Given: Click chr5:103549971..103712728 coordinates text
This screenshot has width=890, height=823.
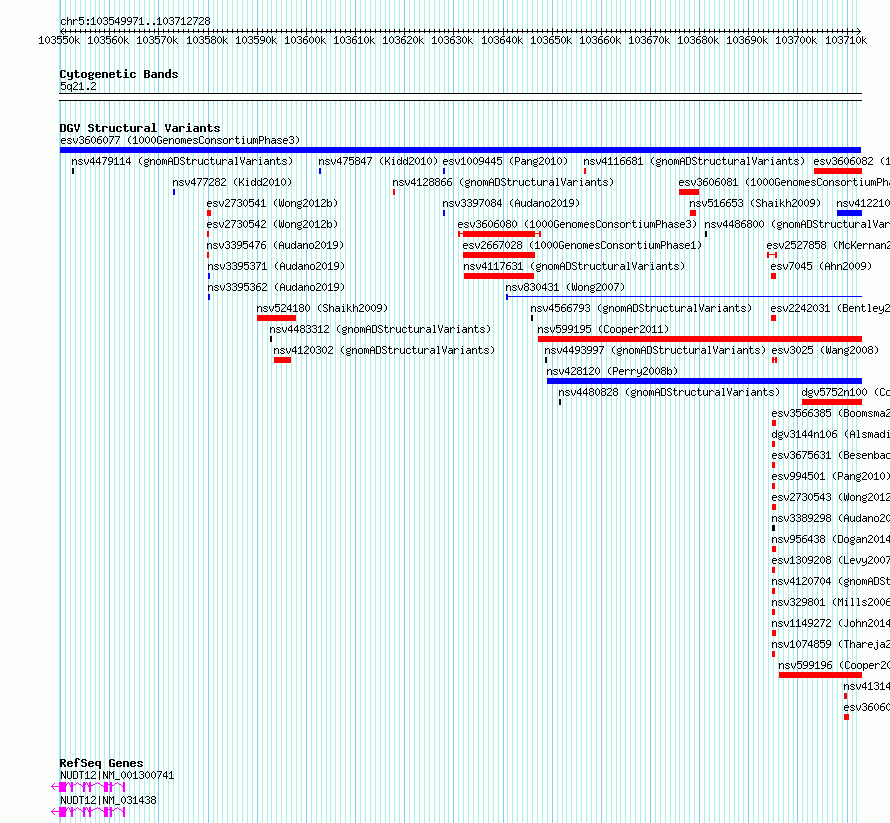Looking at the screenshot, I should 135,21.
